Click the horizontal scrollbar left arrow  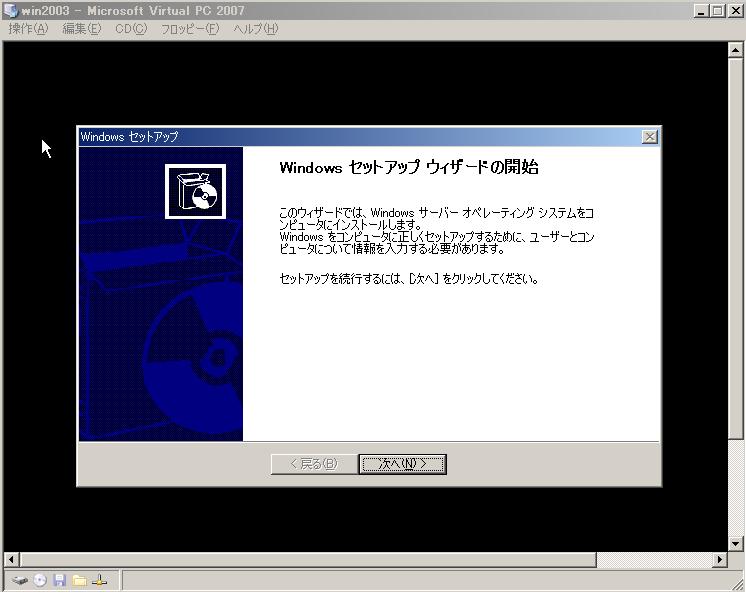pyautogui.click(x=11, y=560)
